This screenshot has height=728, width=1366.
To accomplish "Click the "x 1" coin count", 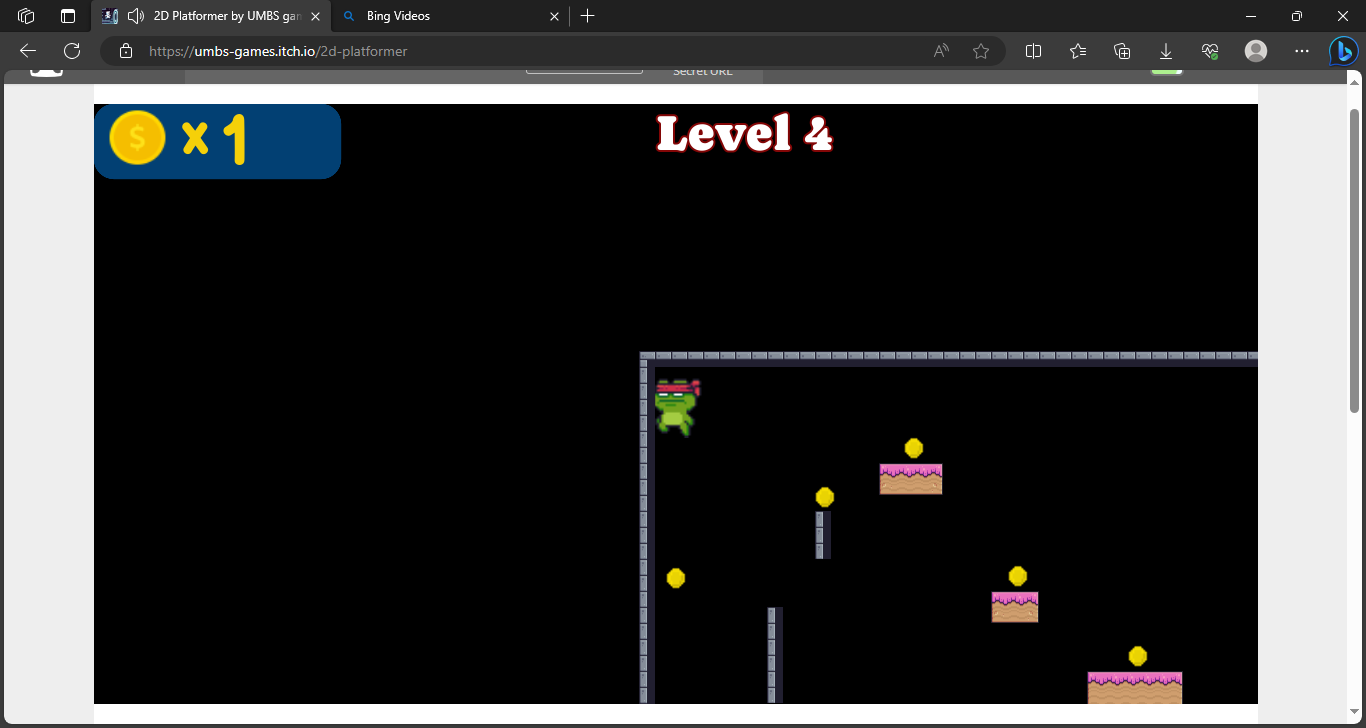I will [x=214, y=139].
